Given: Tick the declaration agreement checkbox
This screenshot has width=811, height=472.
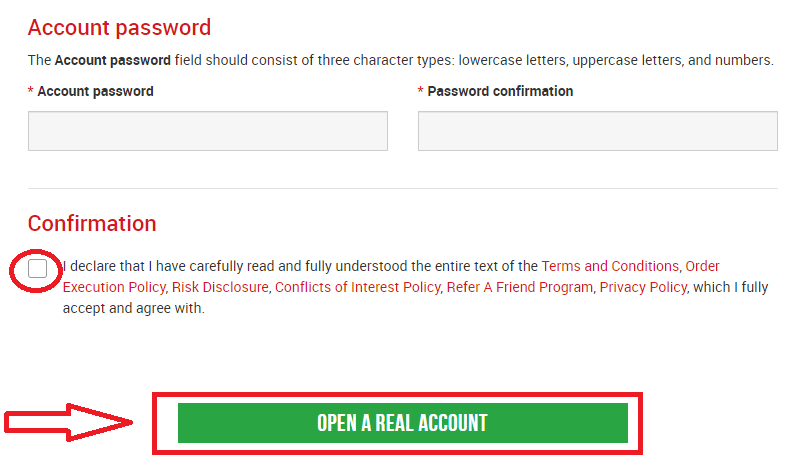Looking at the screenshot, I should [x=38, y=268].
